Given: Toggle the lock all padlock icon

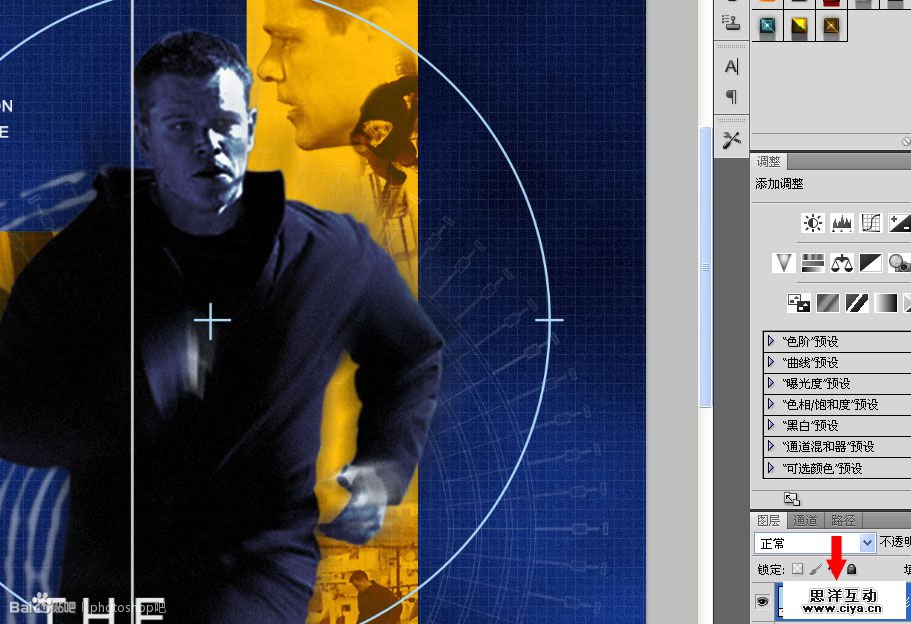Looking at the screenshot, I should click(851, 569).
